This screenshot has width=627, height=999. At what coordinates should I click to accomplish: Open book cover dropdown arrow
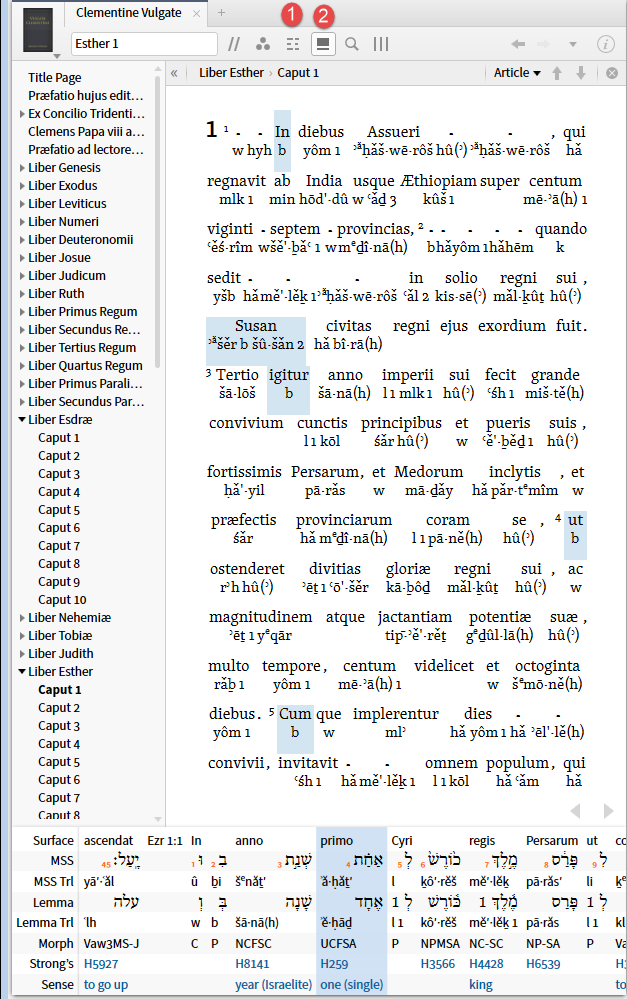57,57
